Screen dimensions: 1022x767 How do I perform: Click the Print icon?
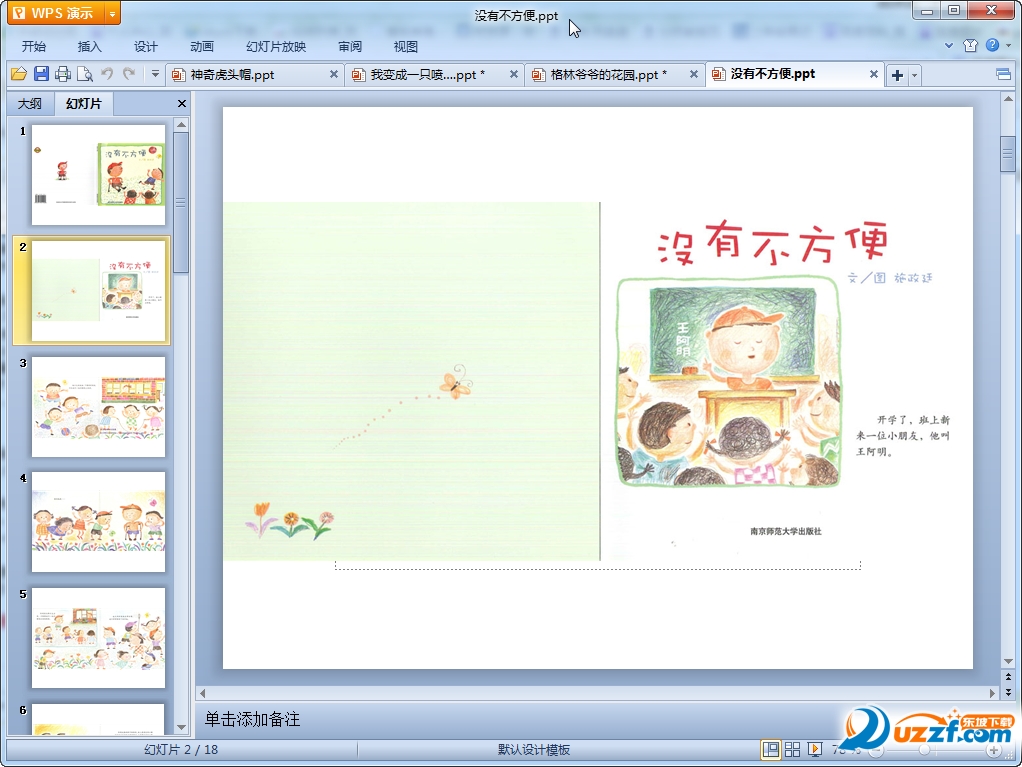click(x=63, y=74)
